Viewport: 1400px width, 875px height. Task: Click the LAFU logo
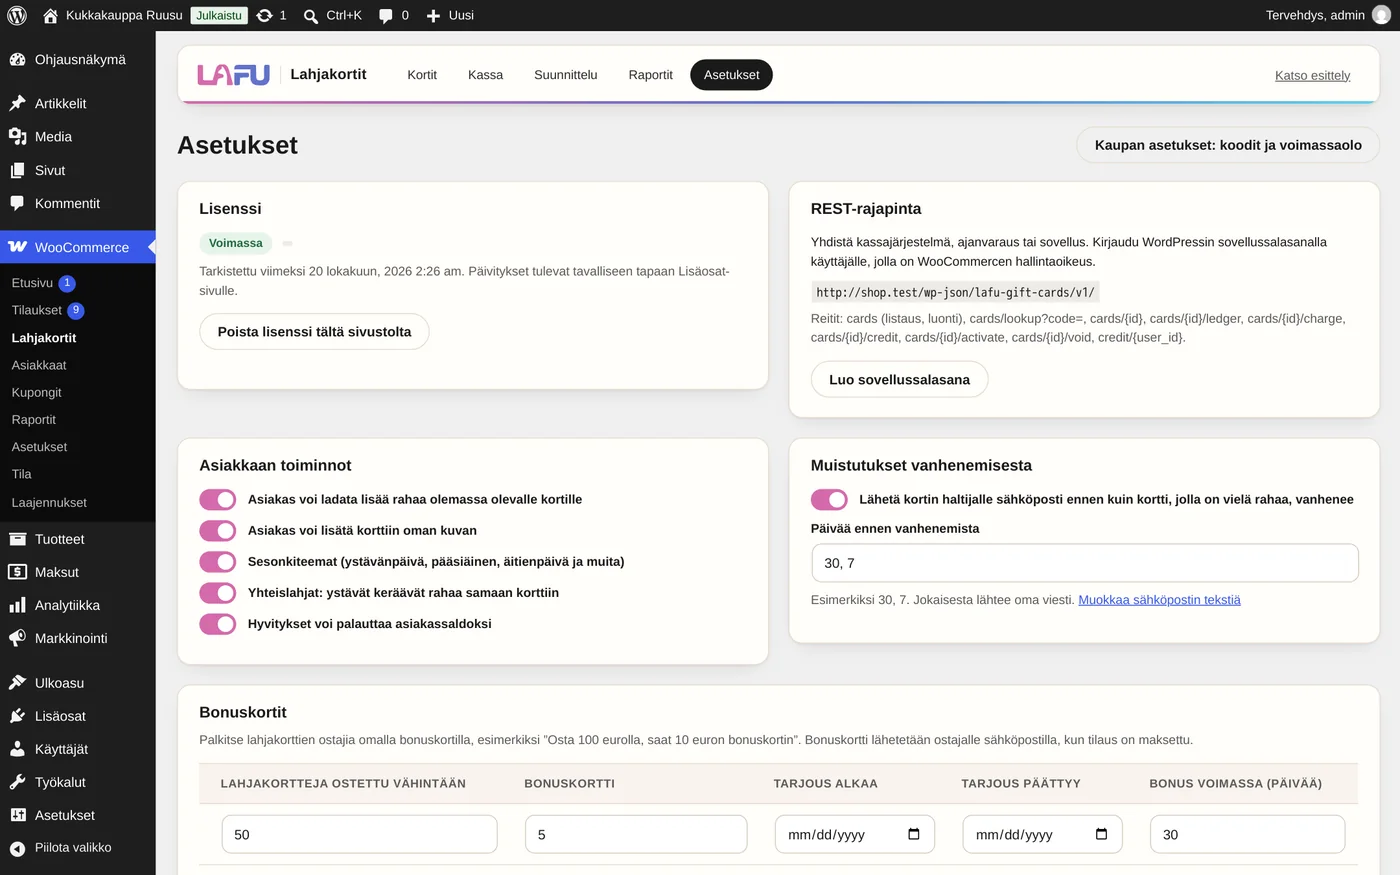[x=234, y=75]
